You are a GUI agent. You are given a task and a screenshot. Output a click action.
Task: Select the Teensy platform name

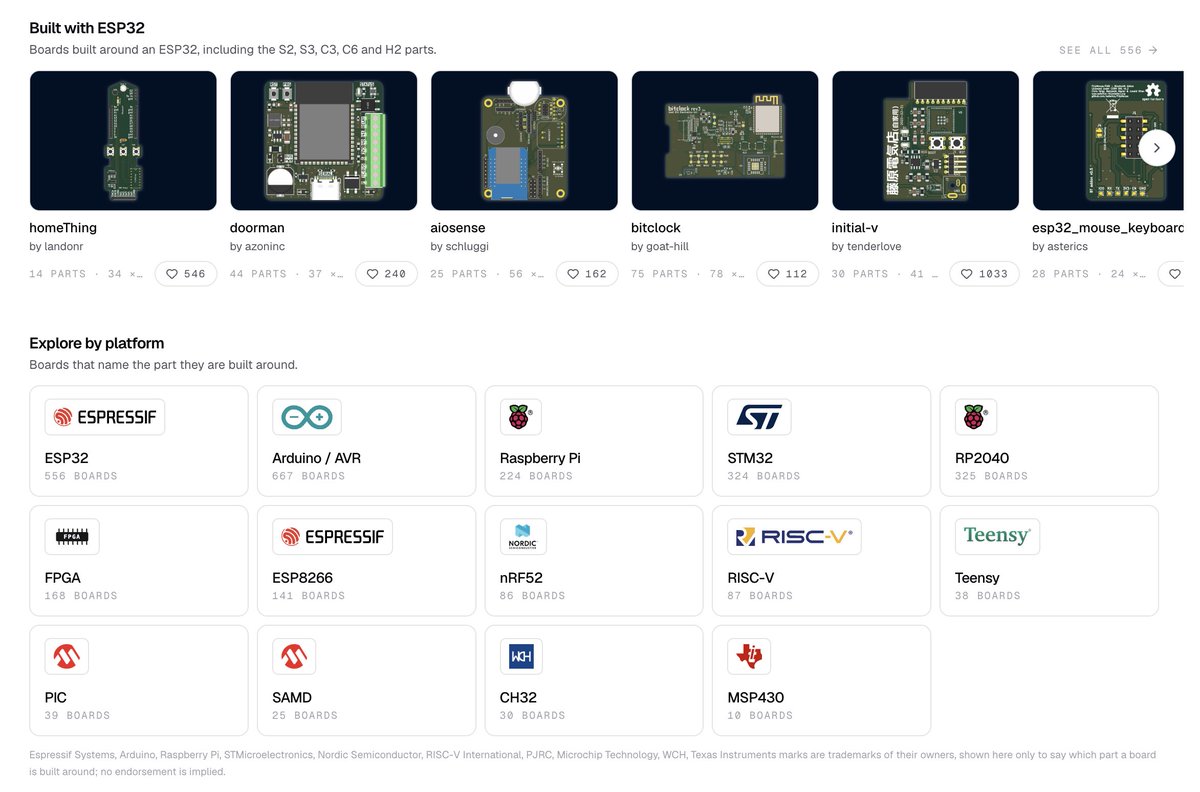point(977,578)
